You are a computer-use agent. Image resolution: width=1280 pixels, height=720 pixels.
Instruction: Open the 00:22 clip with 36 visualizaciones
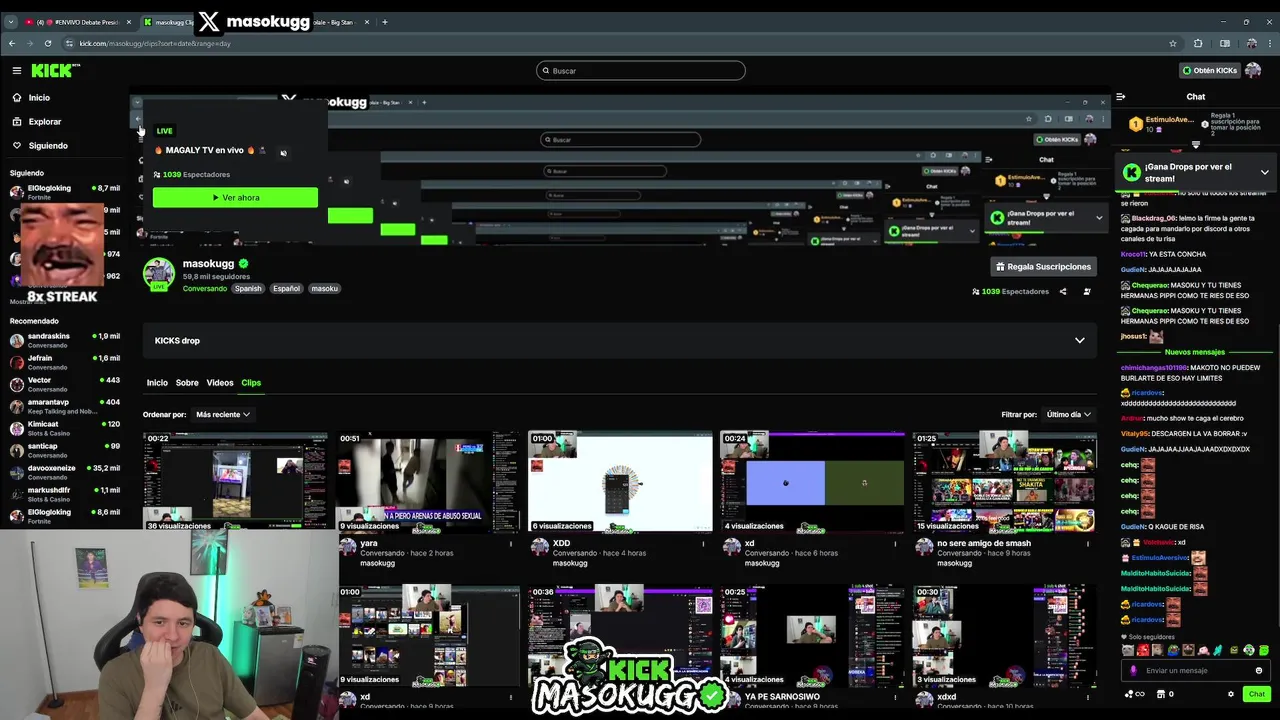[235, 482]
